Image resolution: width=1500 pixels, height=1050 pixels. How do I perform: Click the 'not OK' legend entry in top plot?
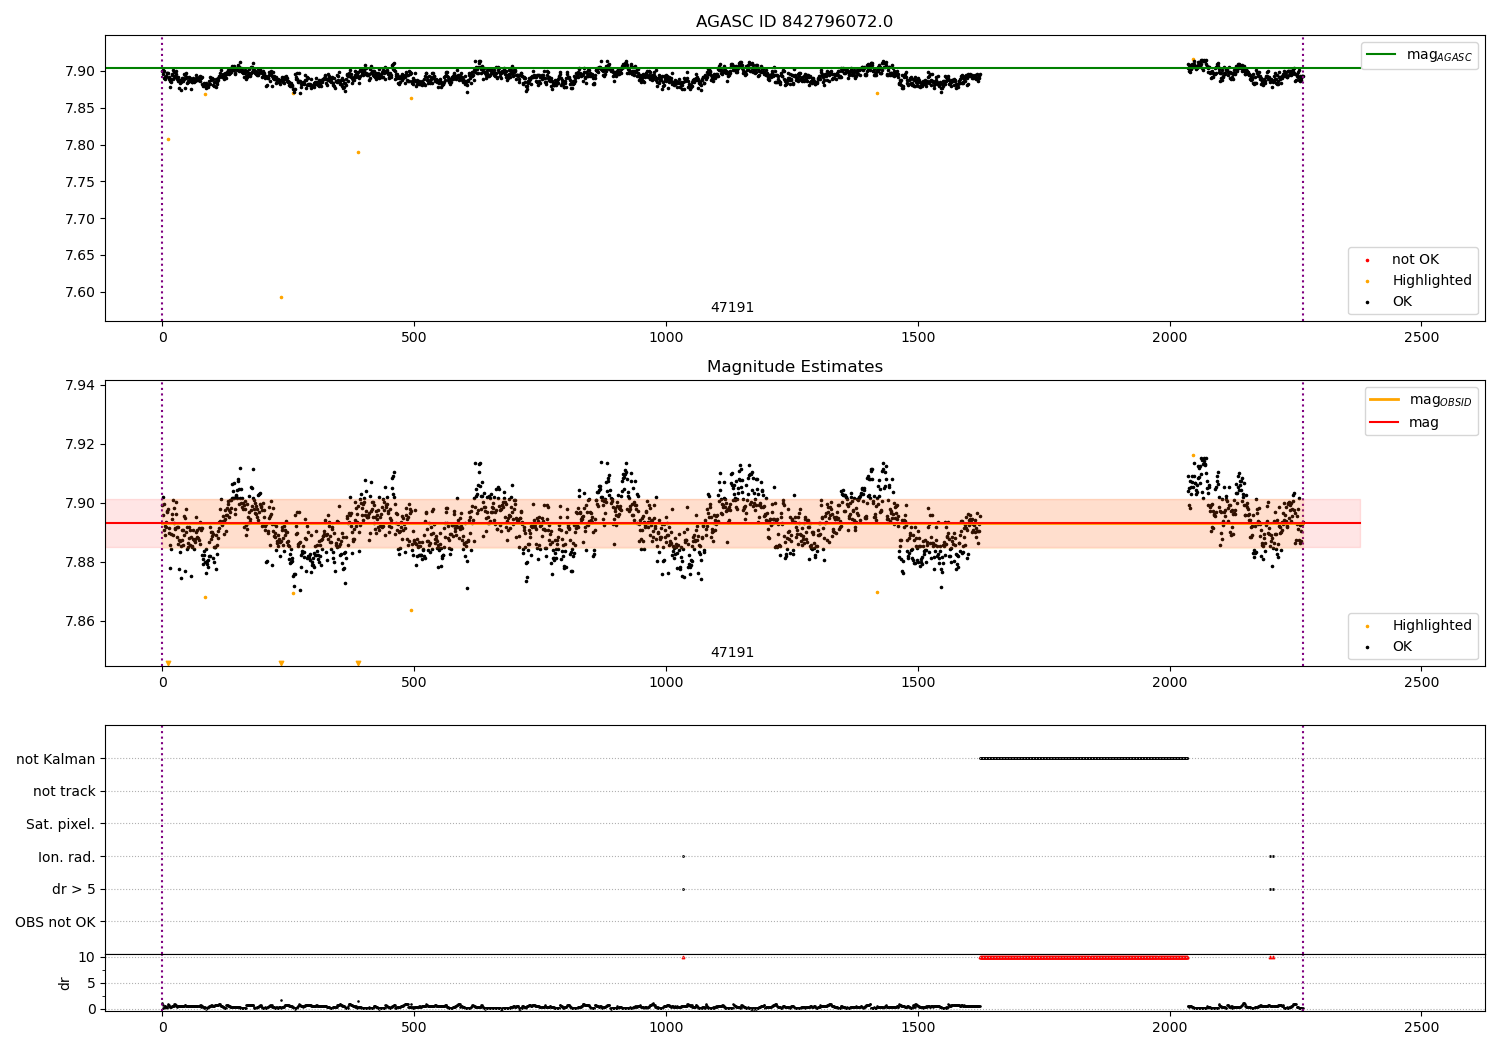click(x=1402, y=260)
